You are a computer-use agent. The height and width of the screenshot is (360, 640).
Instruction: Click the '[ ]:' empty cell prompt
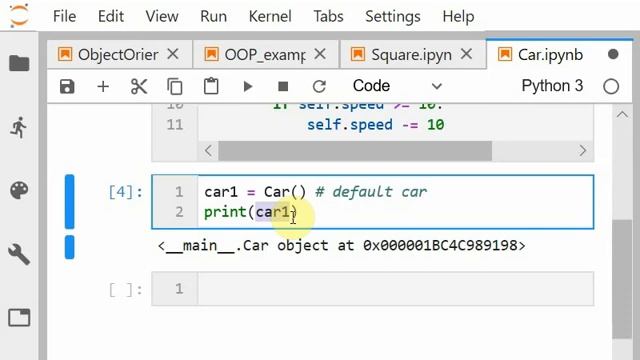[125, 289]
